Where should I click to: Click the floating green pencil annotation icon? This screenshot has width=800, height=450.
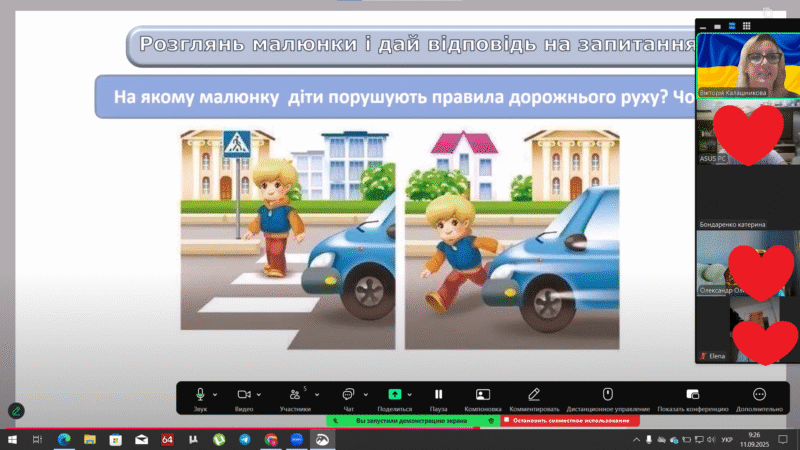pos(16,410)
